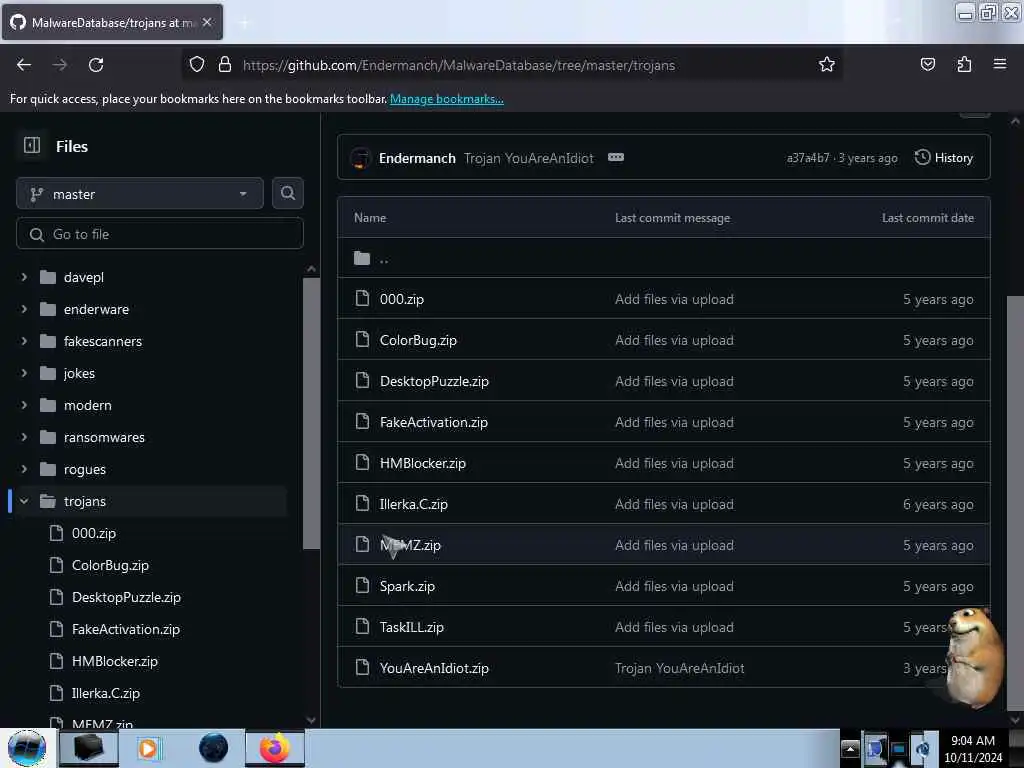
Task: Open the Add files via upload commit for 000.zip
Action: [674, 299]
